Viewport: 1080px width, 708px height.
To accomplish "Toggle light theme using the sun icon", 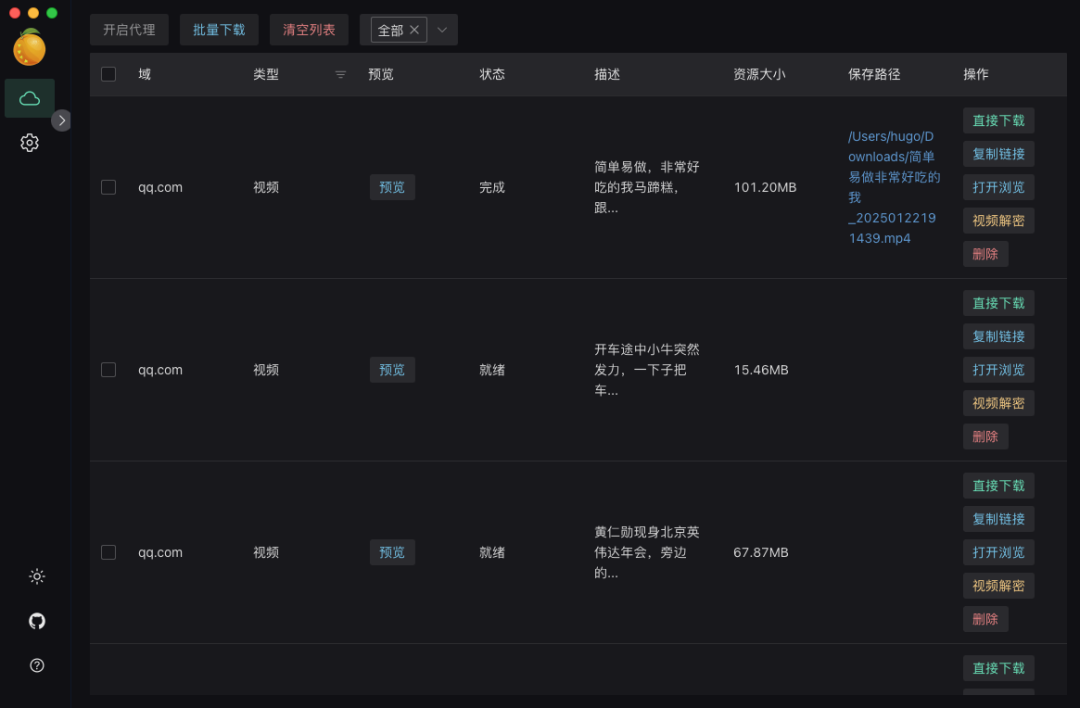I will click(37, 576).
